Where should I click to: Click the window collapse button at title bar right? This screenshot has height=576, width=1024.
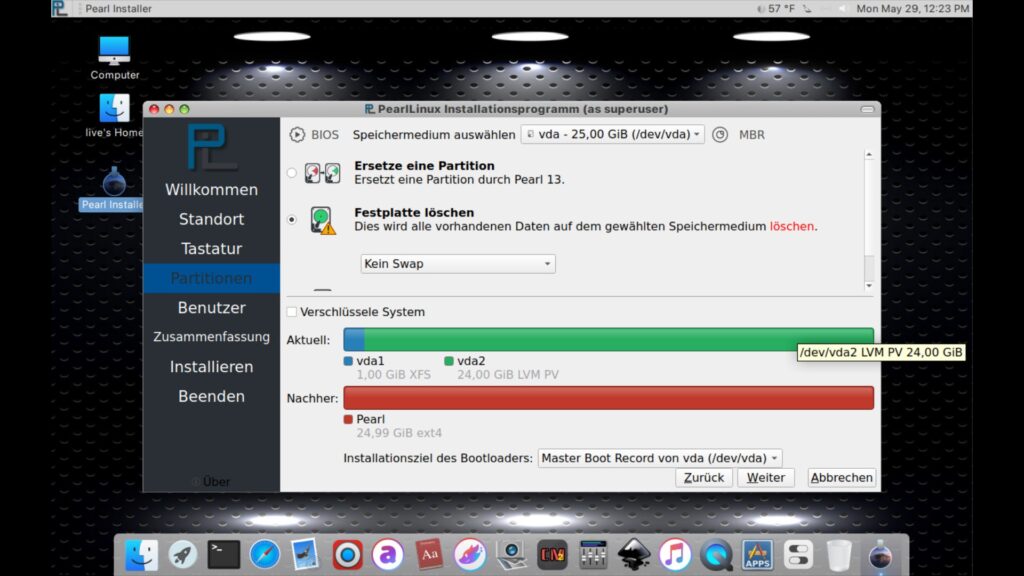point(867,109)
